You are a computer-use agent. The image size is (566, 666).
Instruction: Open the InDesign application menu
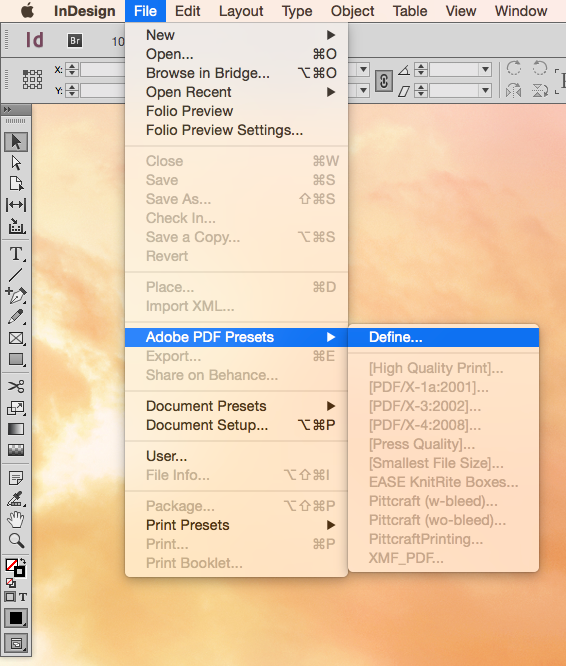tap(84, 11)
